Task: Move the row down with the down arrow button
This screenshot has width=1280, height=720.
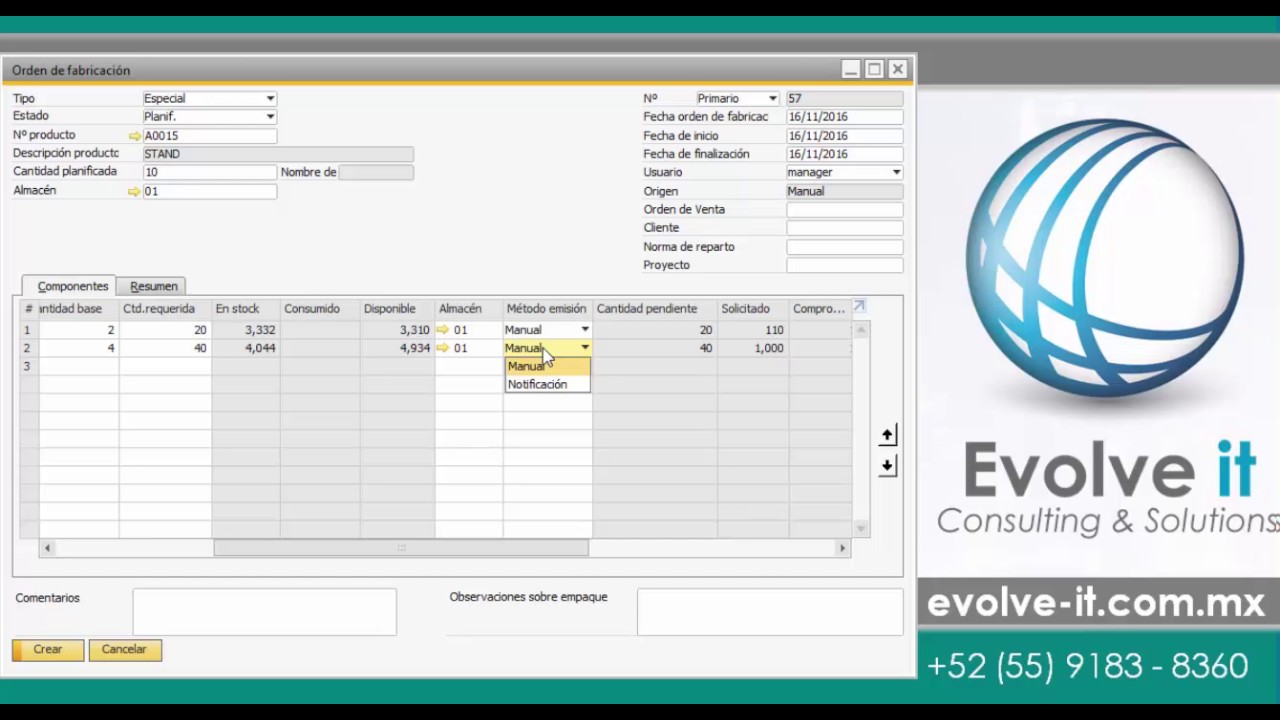Action: 887,466
